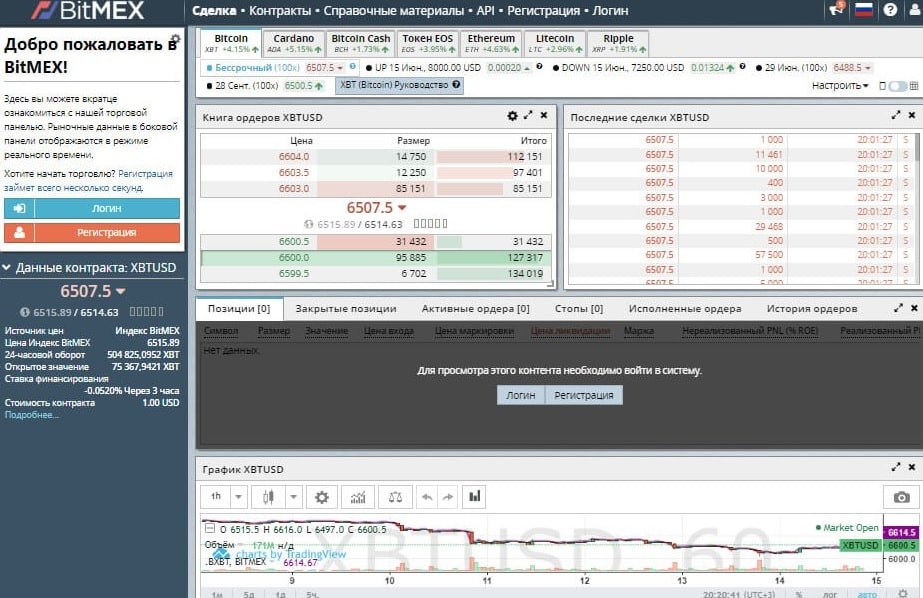Click the bar chart icon in chart toolbar

(474, 497)
